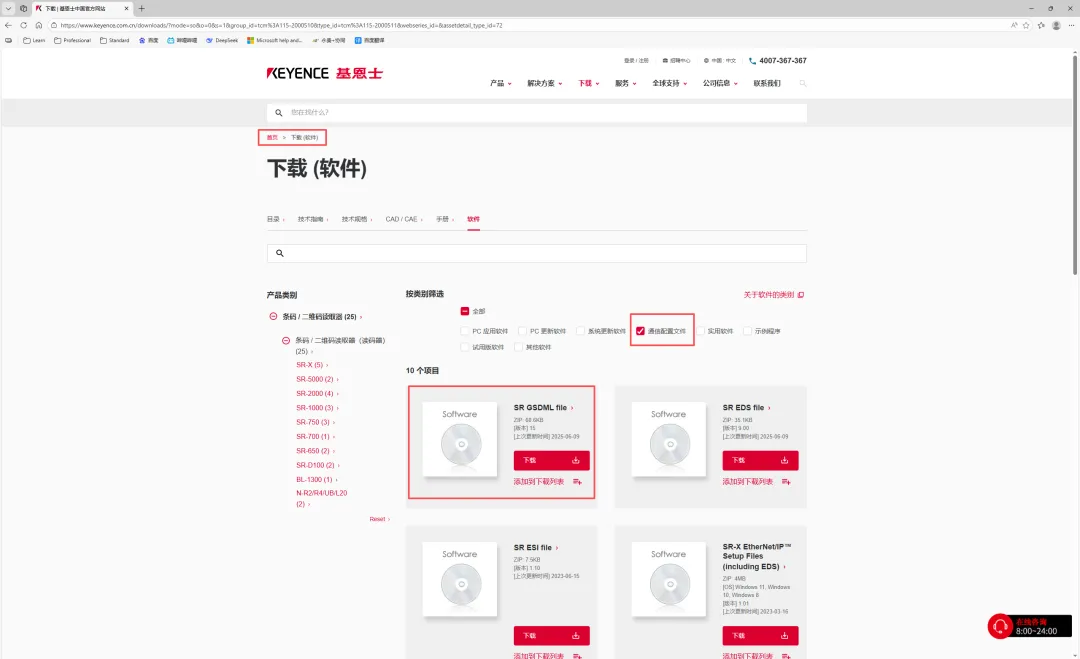
Task: Switch to the 技术规格 tab
Action: (357, 219)
